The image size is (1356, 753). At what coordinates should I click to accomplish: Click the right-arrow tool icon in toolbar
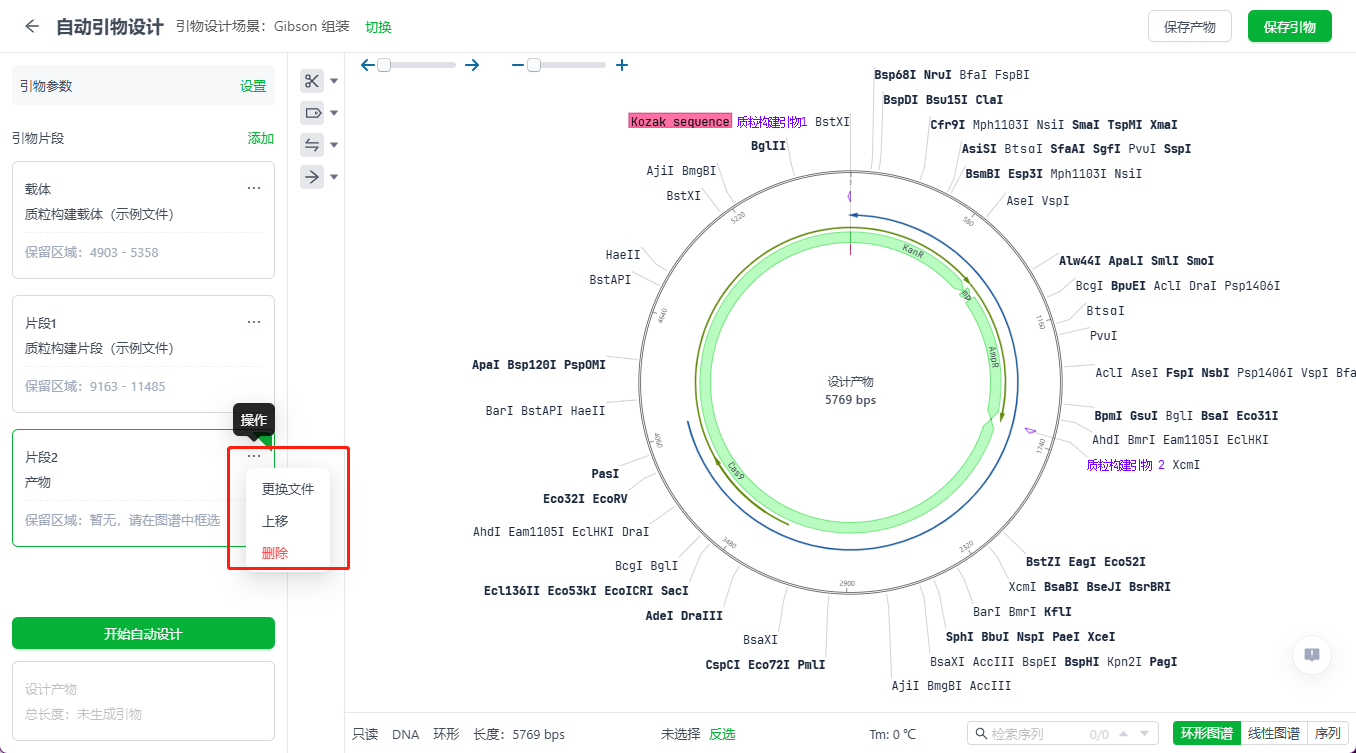pyautogui.click(x=312, y=177)
